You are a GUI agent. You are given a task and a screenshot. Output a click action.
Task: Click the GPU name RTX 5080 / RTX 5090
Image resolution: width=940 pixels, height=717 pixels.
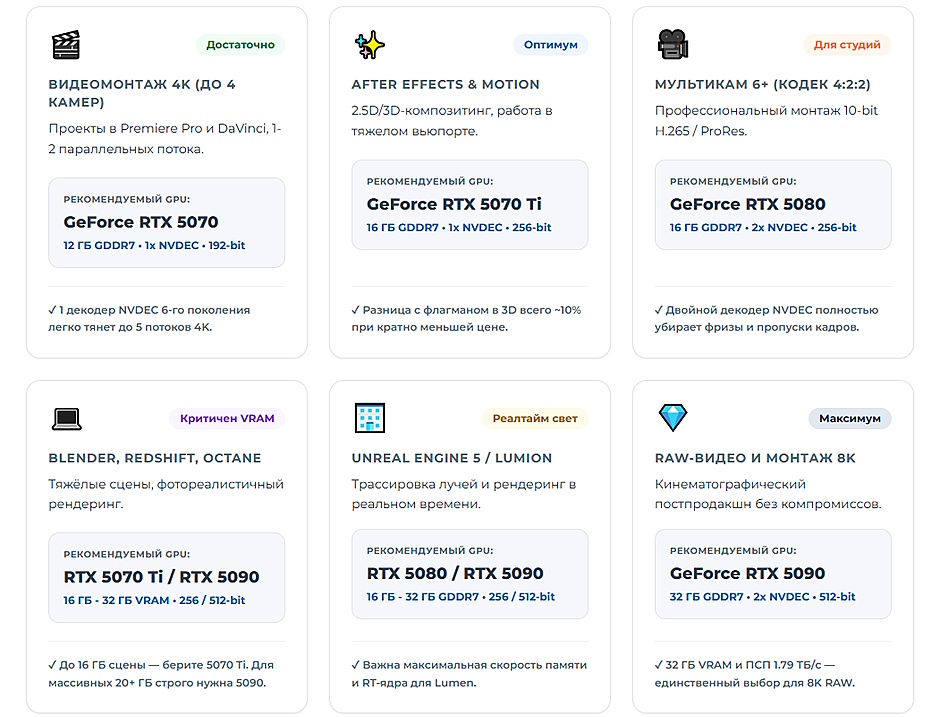(455, 573)
